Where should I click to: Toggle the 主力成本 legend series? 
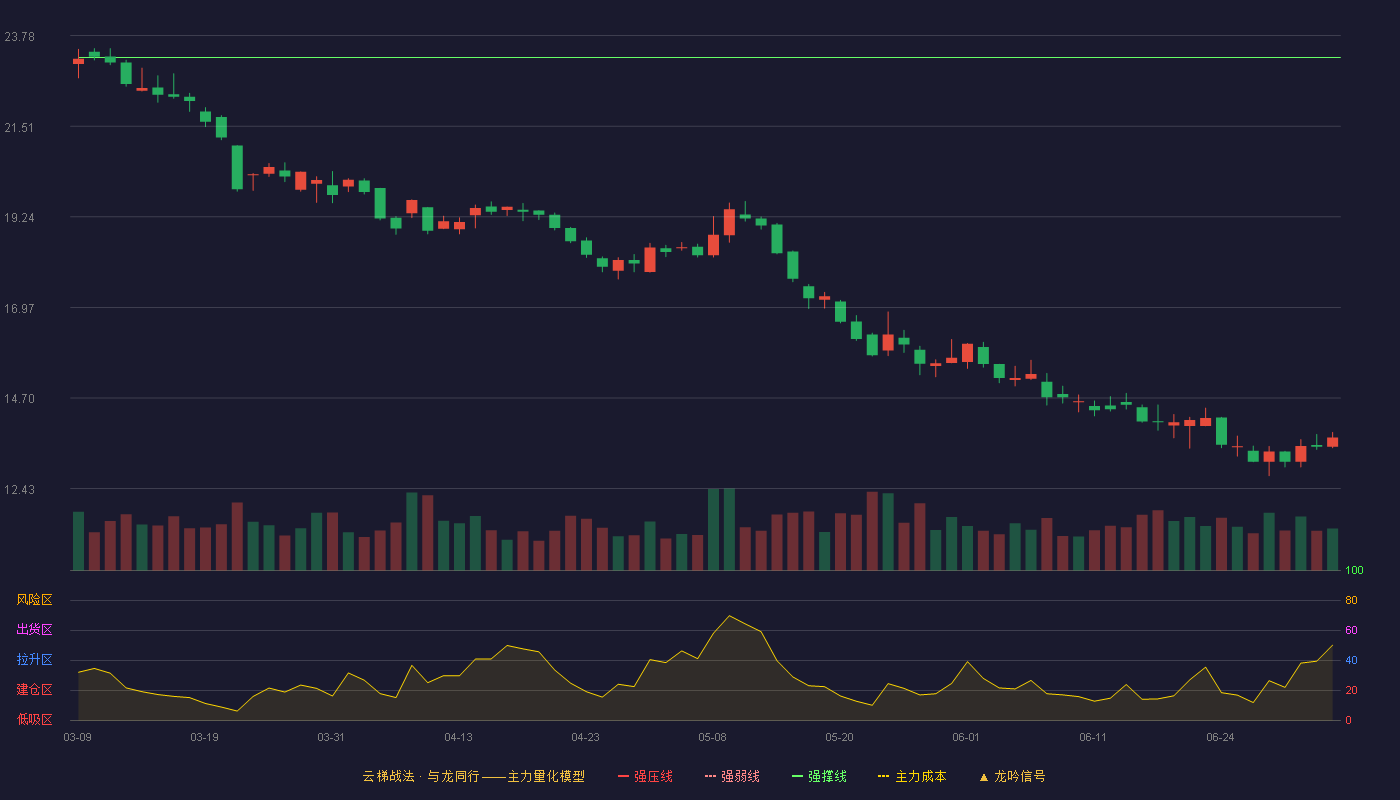912,776
